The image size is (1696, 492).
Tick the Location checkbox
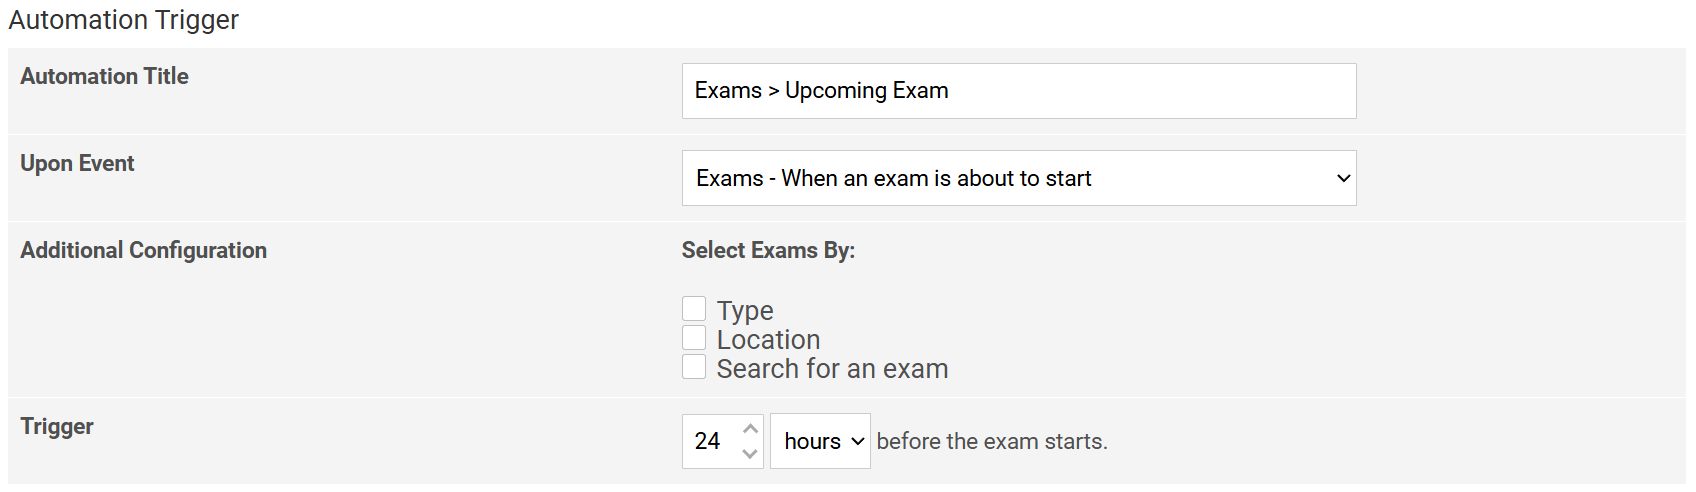coord(694,338)
